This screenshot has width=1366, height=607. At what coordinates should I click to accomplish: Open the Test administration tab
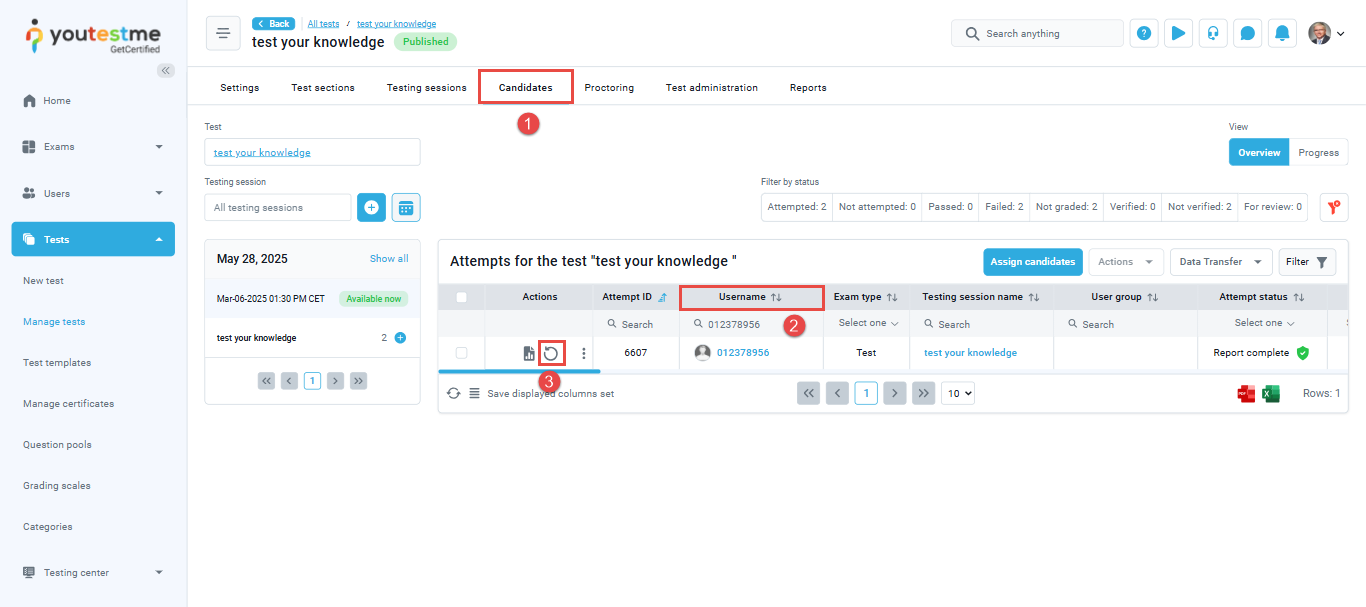coord(712,87)
